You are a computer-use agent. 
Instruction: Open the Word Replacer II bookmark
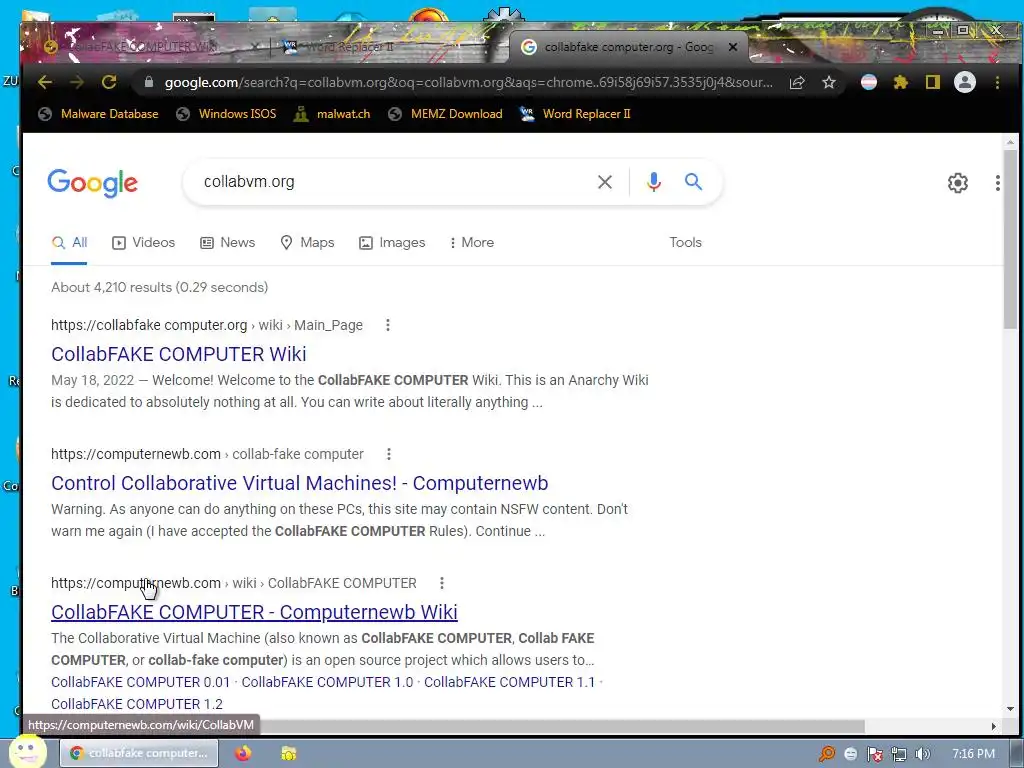pos(575,114)
